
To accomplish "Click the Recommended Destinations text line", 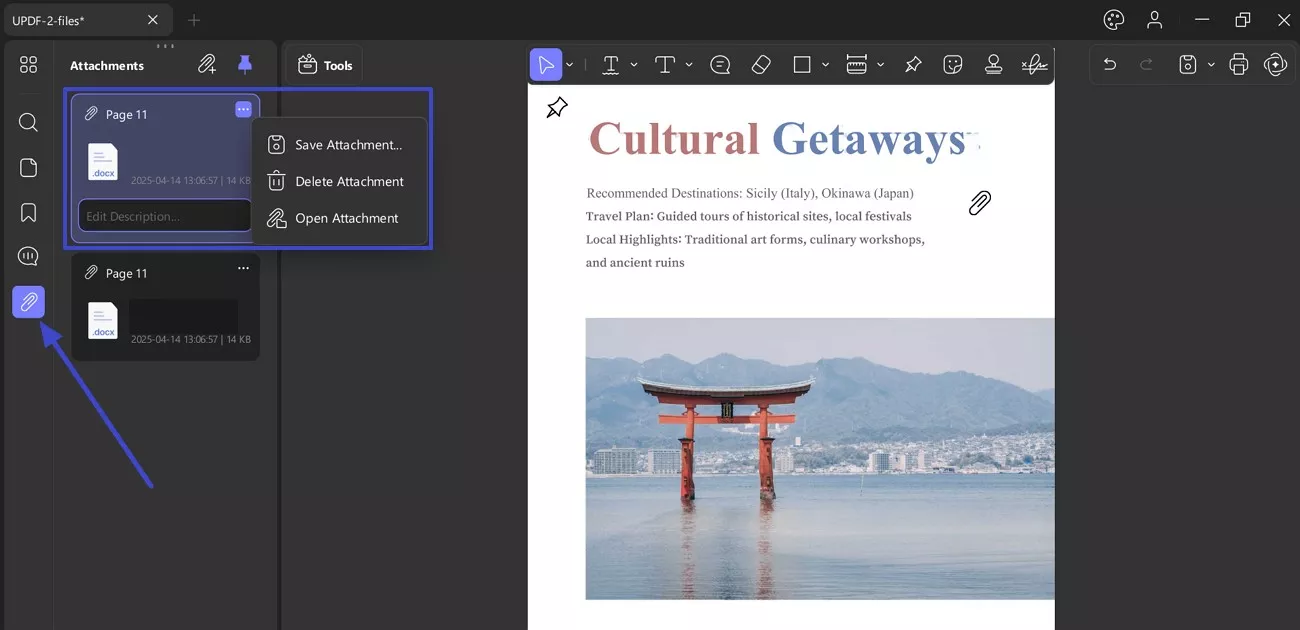I will click(x=750, y=193).
